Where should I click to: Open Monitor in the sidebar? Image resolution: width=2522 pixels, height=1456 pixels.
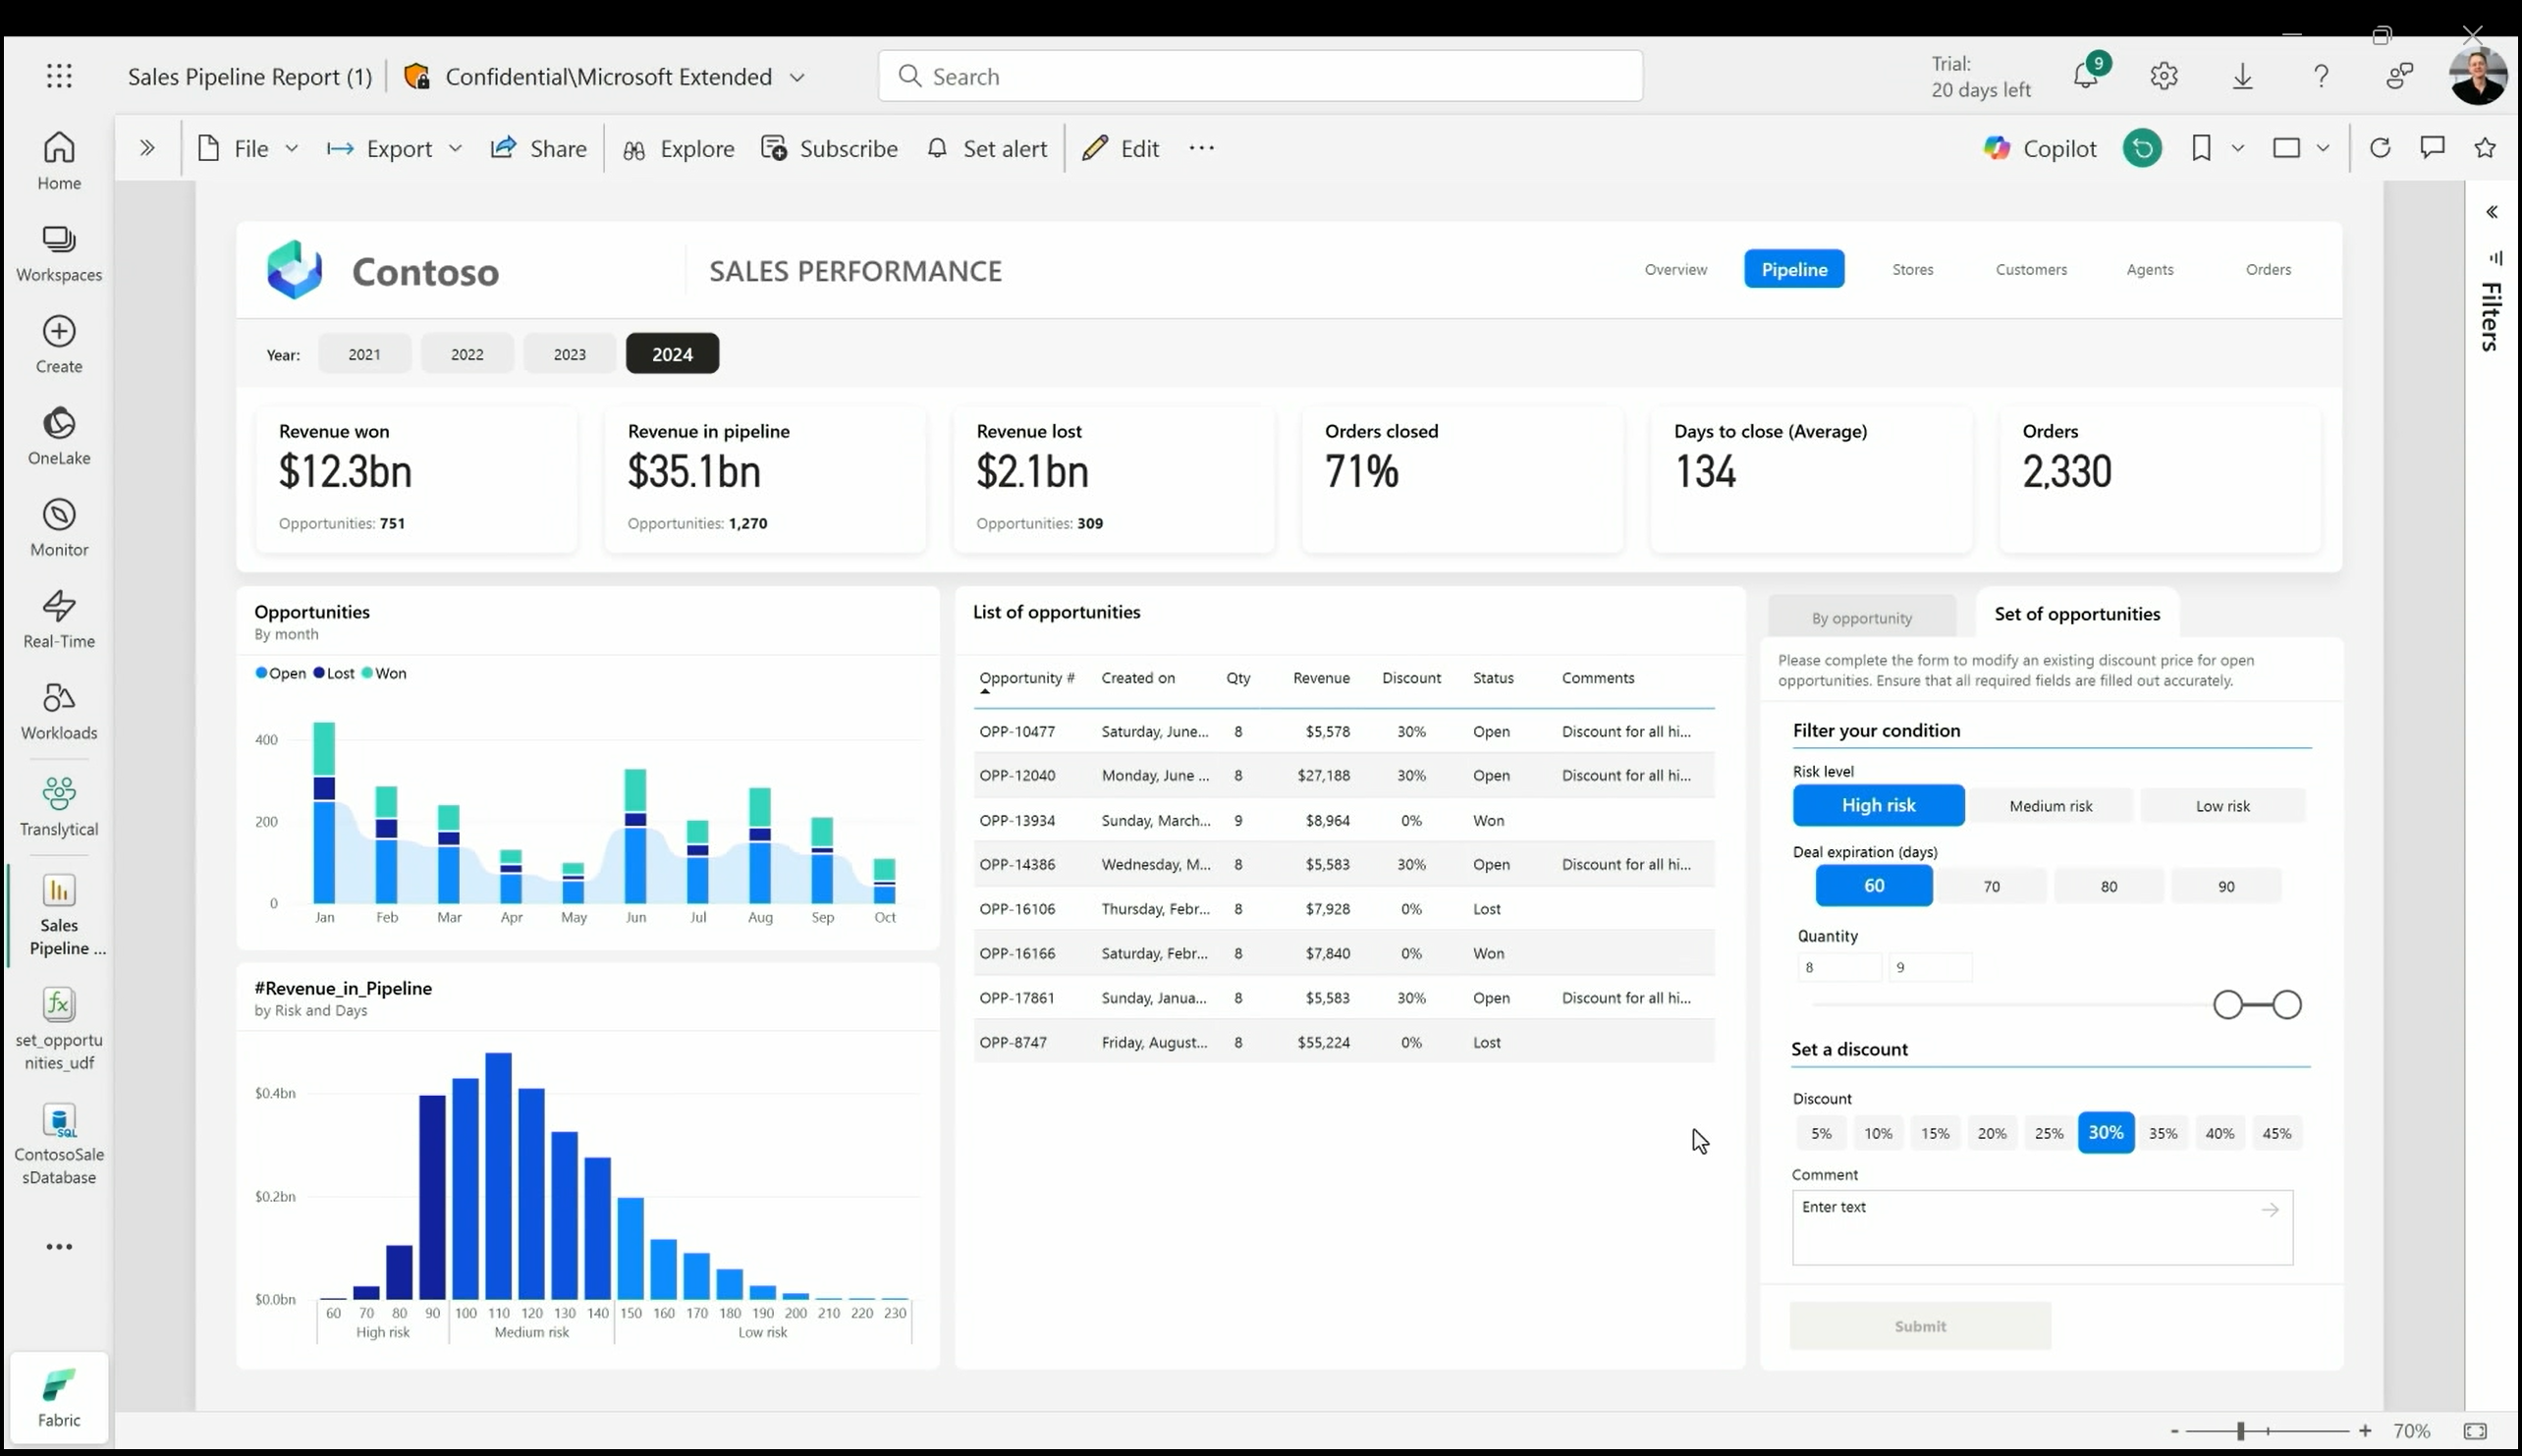59,528
